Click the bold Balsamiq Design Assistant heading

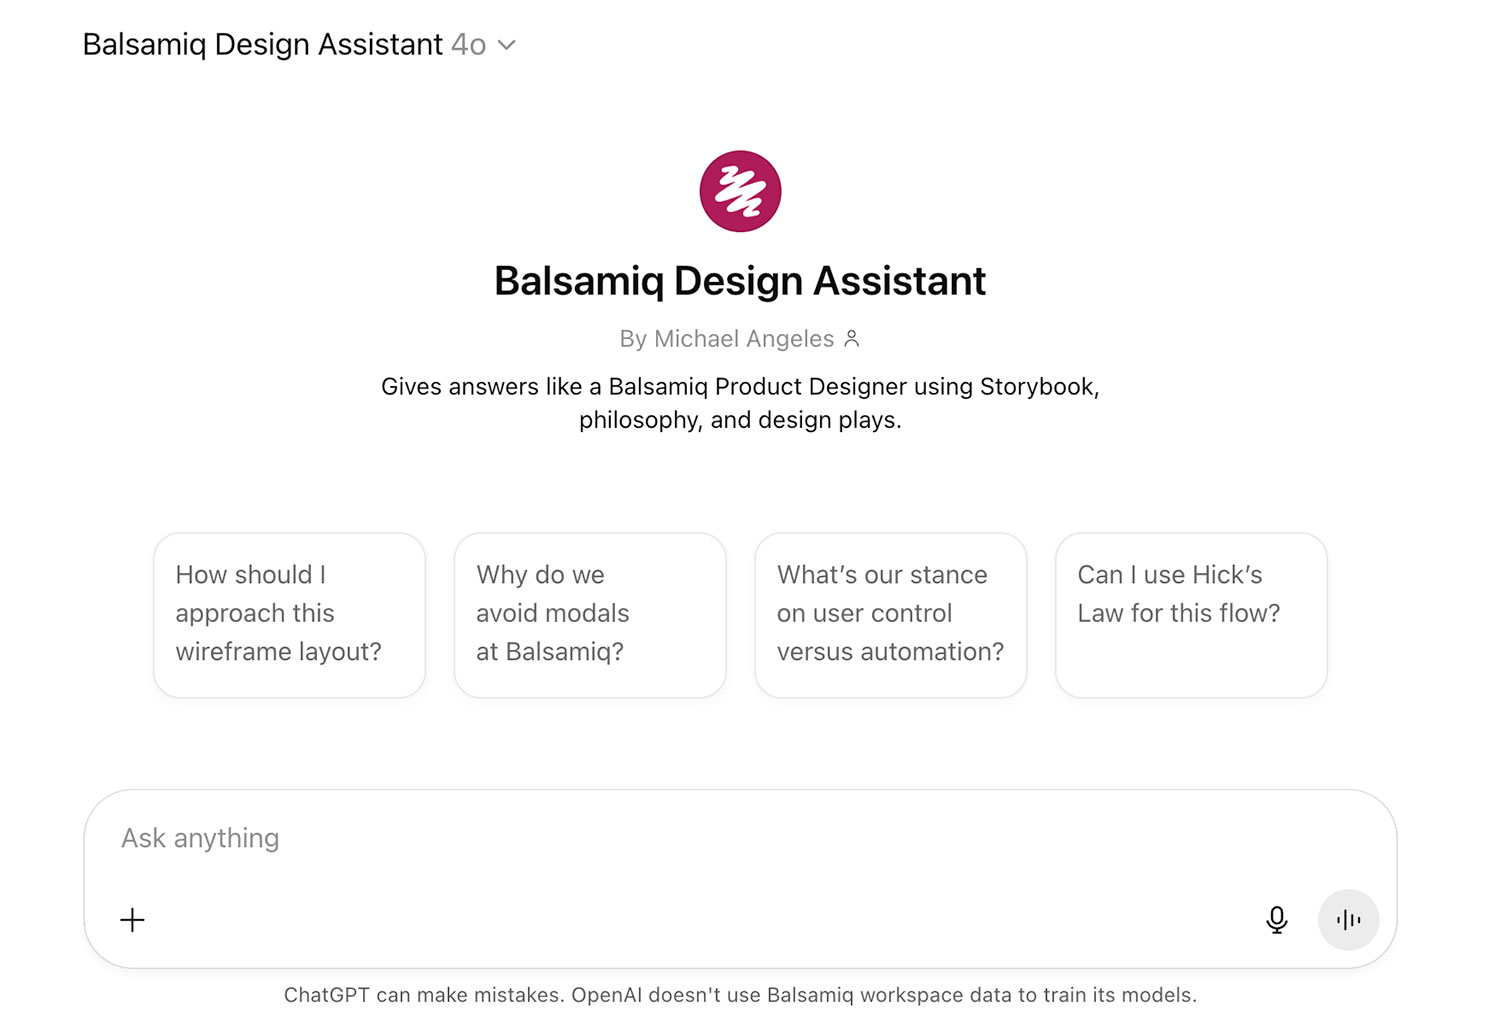(740, 281)
